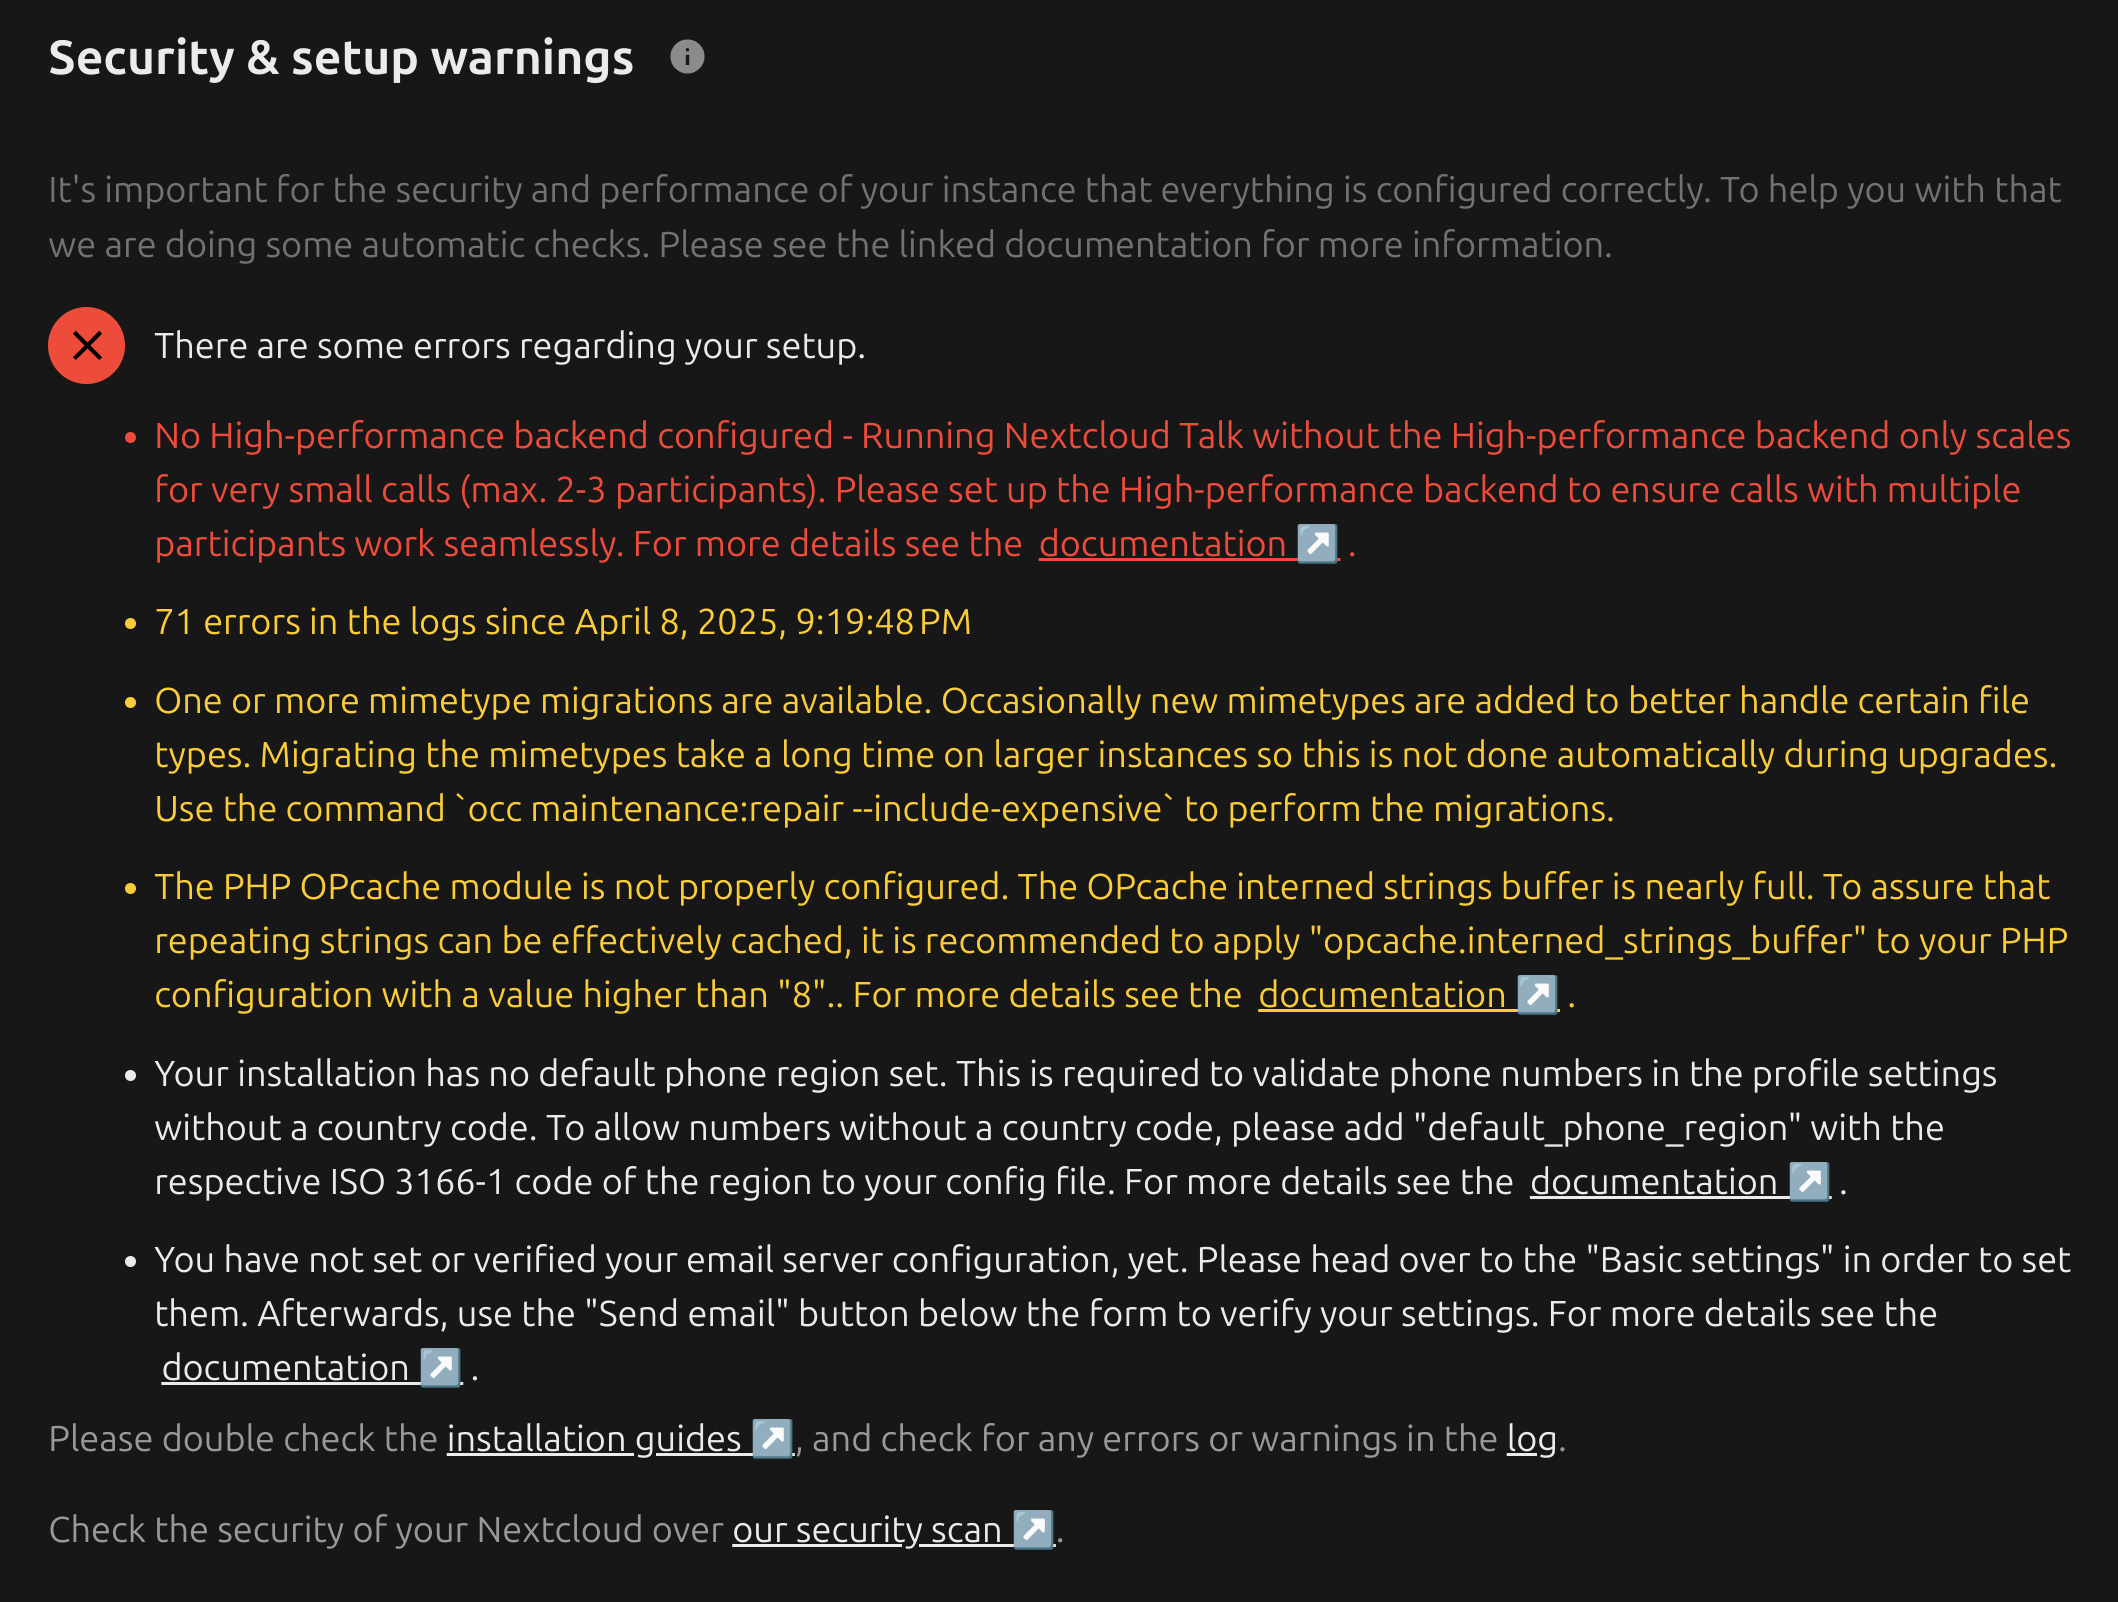This screenshot has height=1602, width=2118.
Task: Click external-link arrow after High-performance backend documentation
Action: pyautogui.click(x=1317, y=544)
